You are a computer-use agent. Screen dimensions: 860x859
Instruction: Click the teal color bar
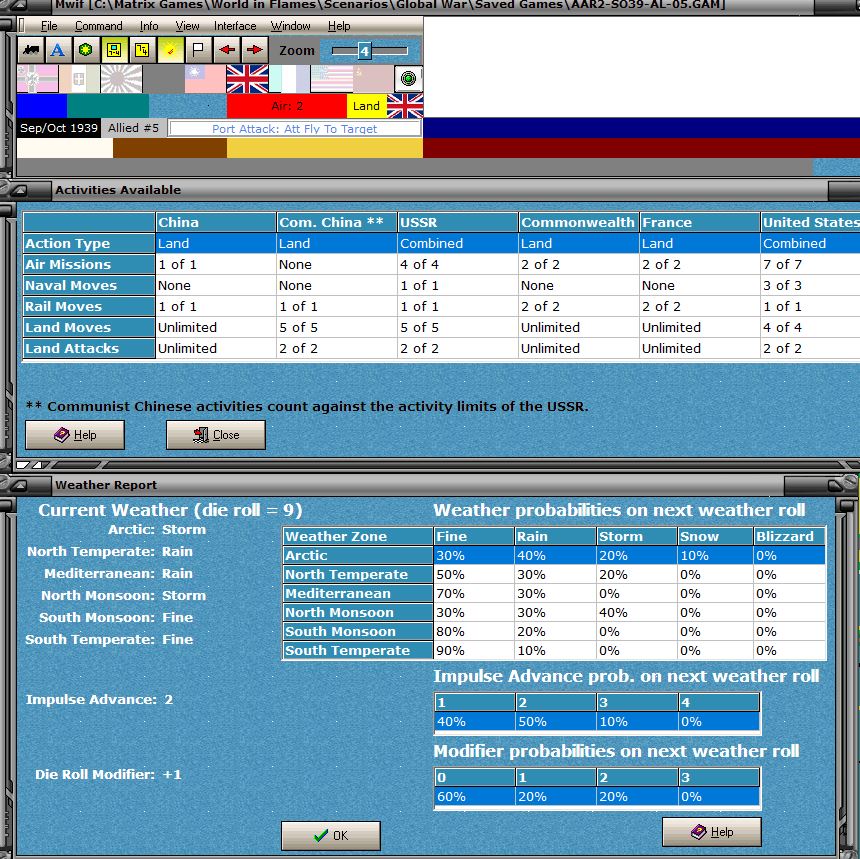point(108,106)
